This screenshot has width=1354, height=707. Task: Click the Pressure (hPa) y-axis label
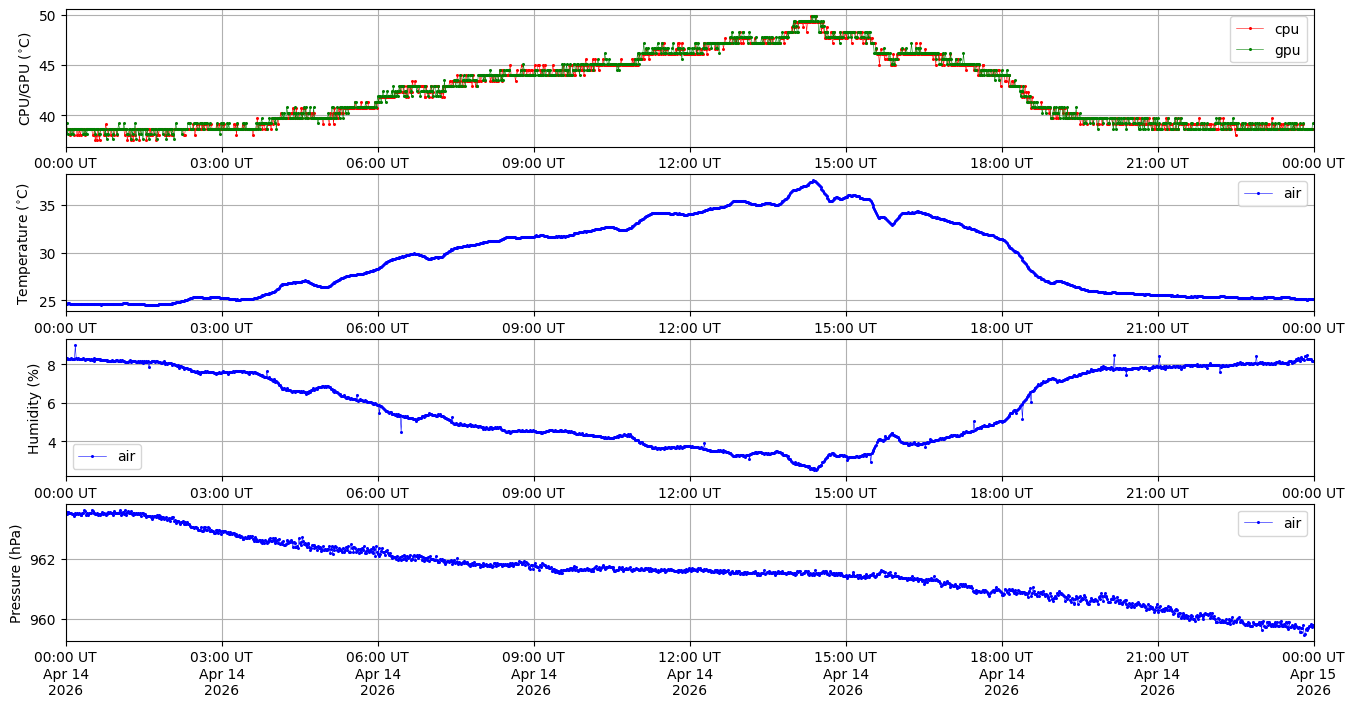pos(16,573)
